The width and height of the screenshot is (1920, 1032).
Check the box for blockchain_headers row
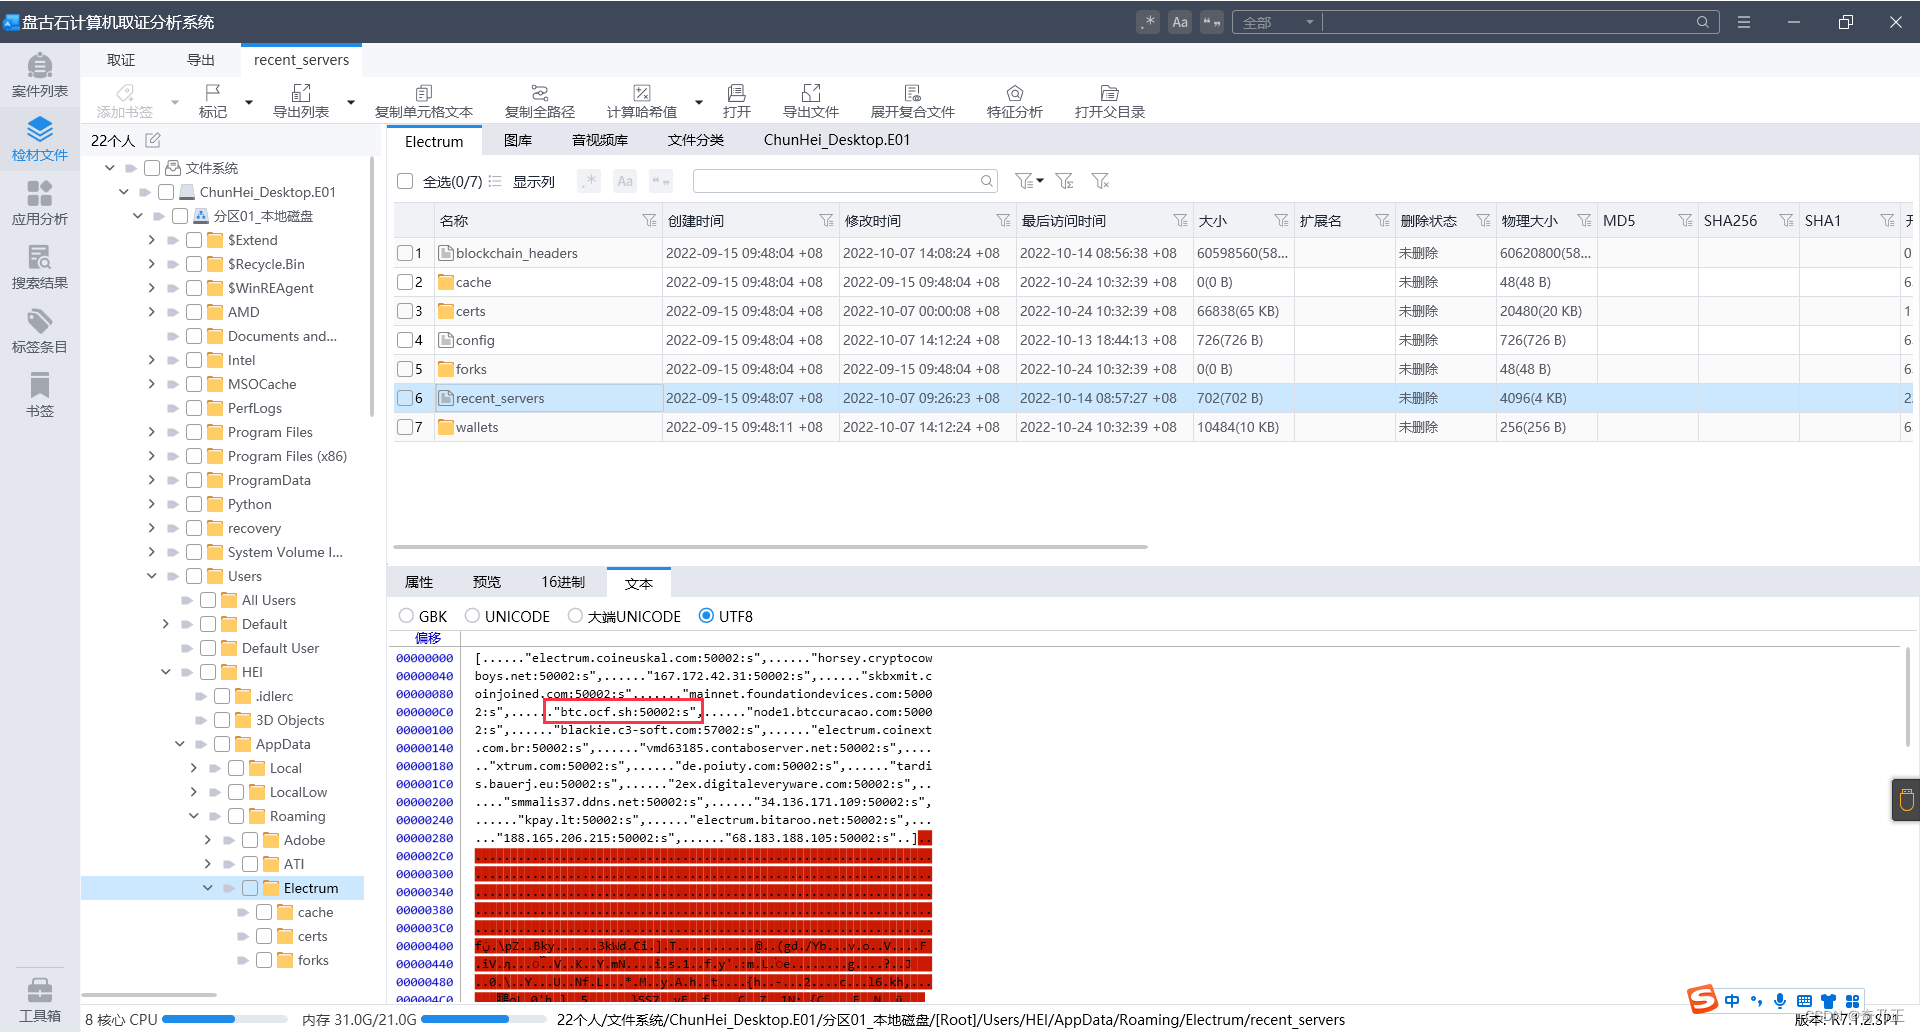[x=405, y=253]
